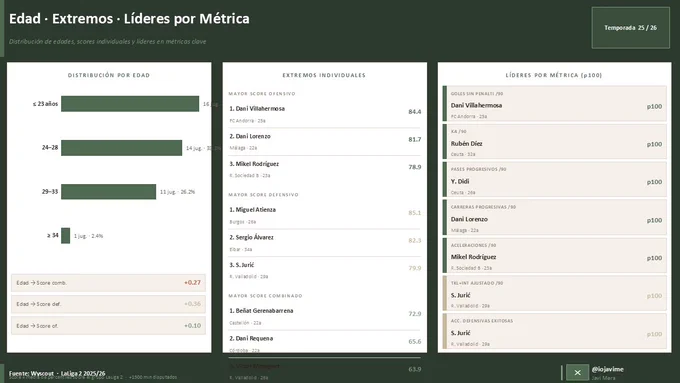Select the 1. Beñat Gerenabarrena row
This screenshot has height=383, width=680.
point(325,316)
